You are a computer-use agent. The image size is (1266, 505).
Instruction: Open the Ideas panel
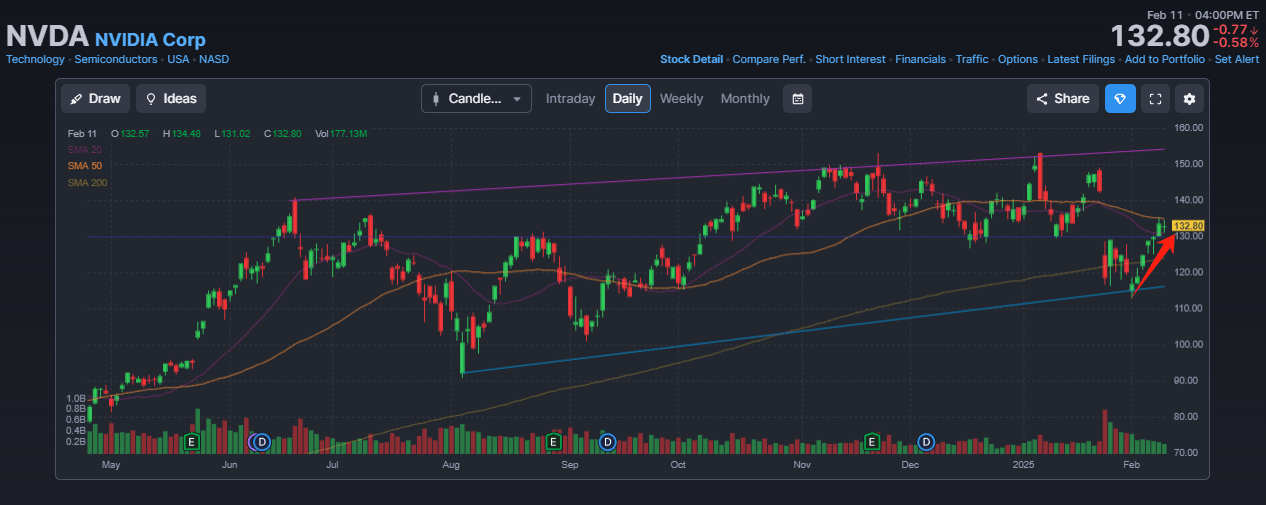pos(171,99)
